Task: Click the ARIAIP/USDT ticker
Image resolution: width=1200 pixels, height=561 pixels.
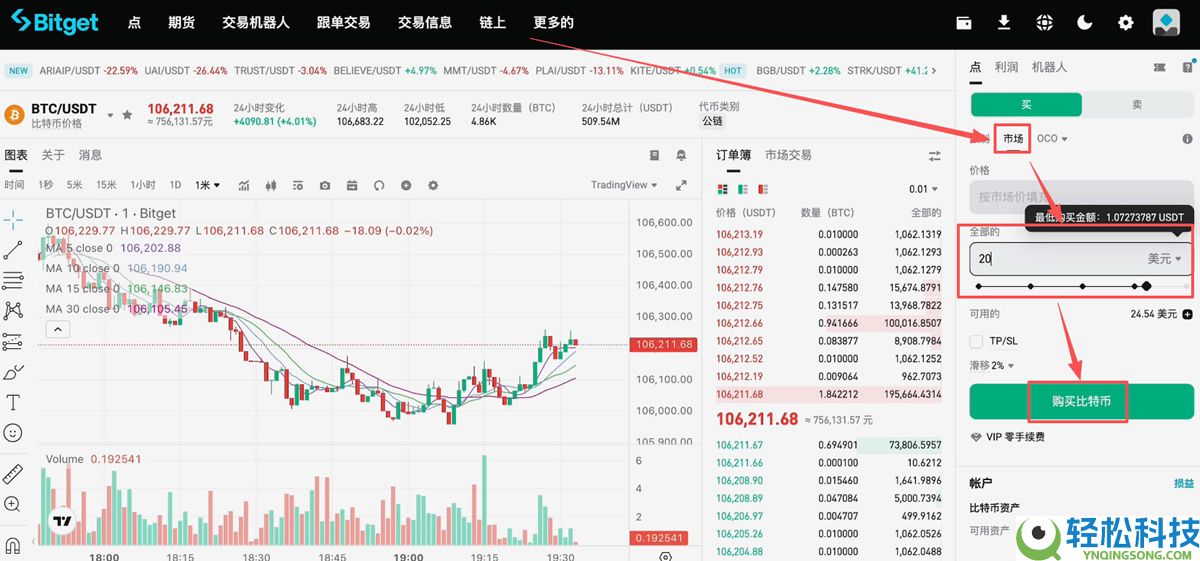Action: pyautogui.click(x=88, y=71)
